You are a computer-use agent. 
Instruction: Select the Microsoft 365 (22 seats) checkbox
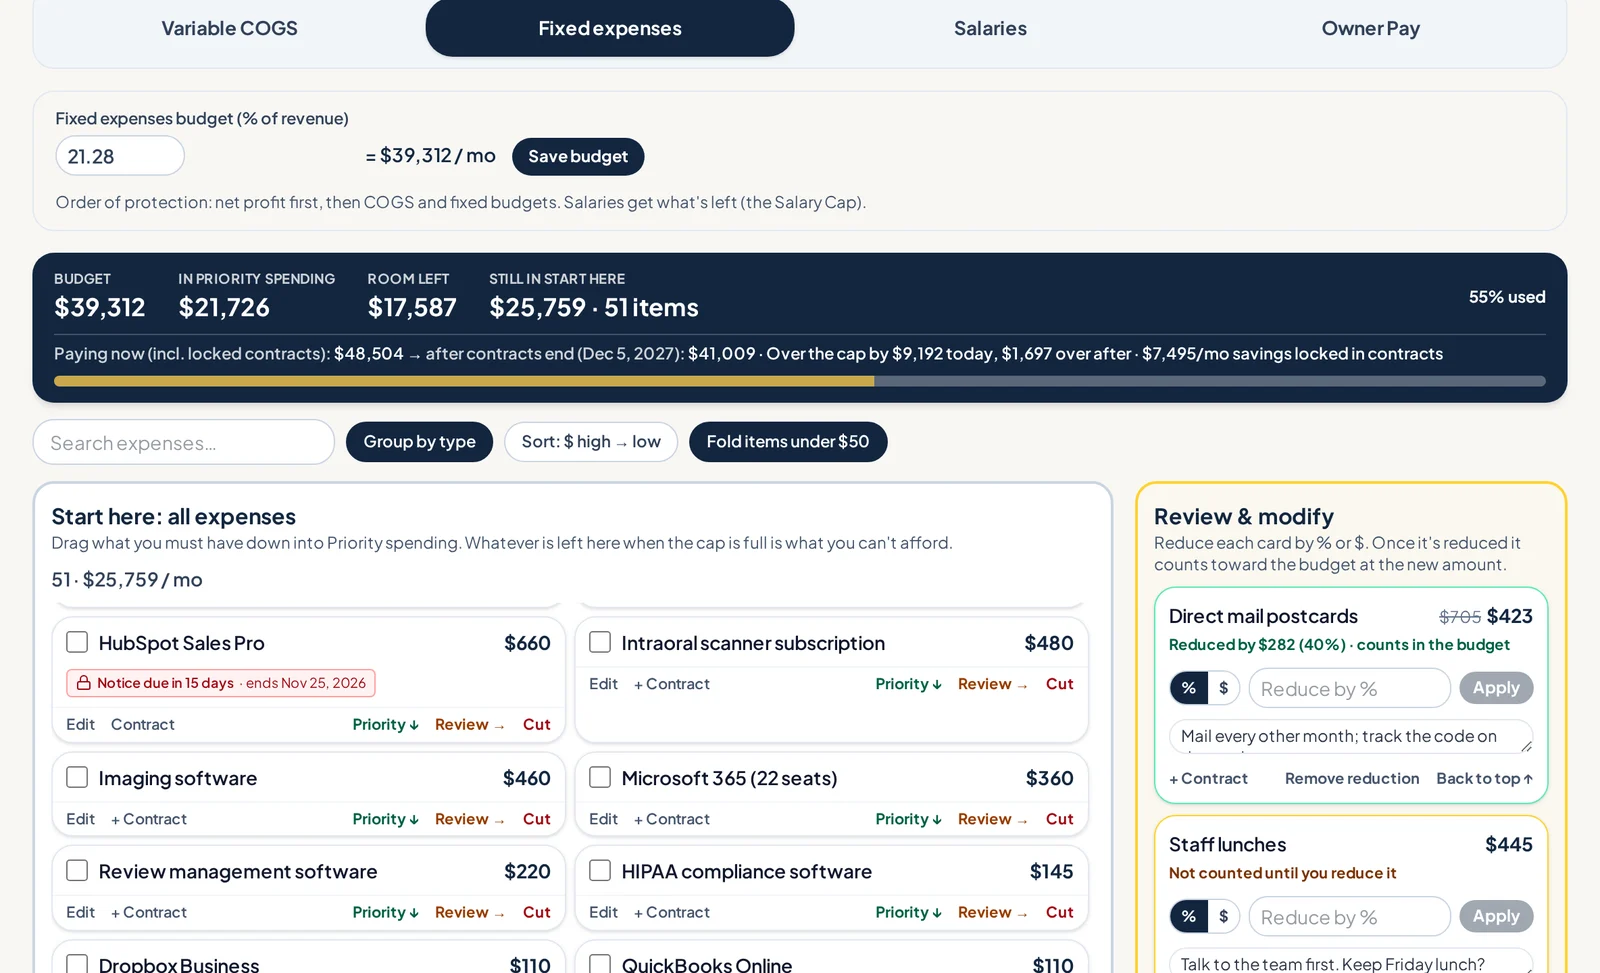(600, 777)
